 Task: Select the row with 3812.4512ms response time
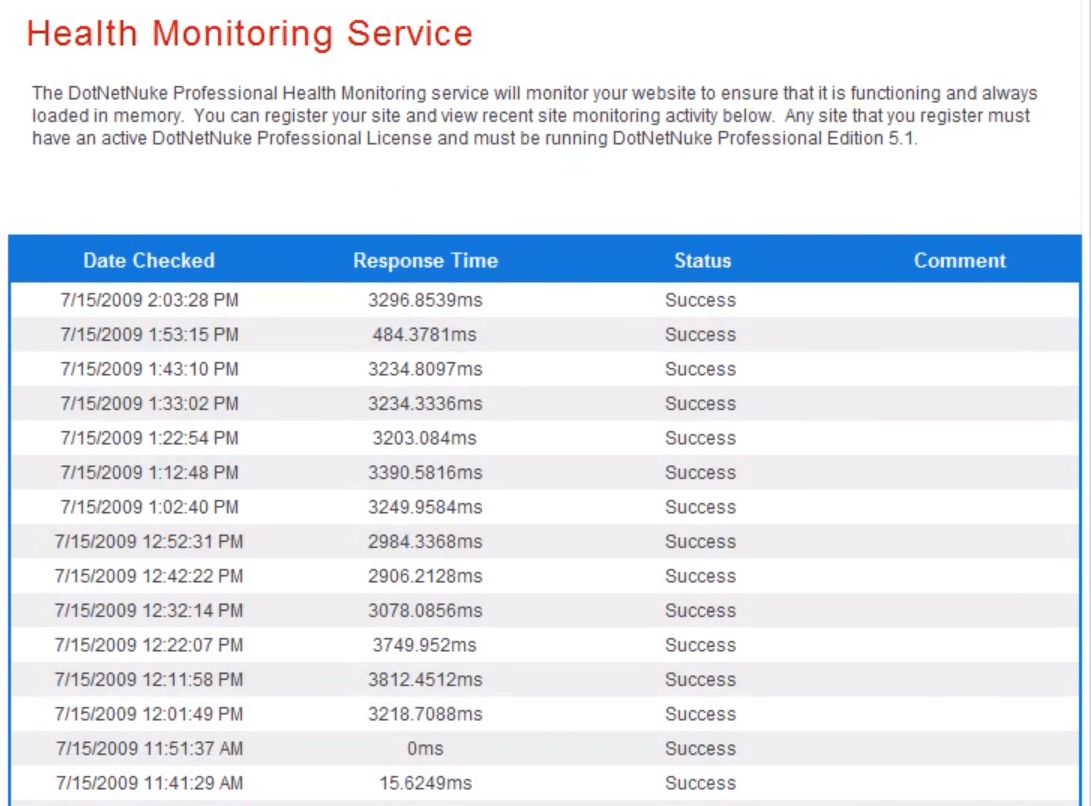(425, 679)
